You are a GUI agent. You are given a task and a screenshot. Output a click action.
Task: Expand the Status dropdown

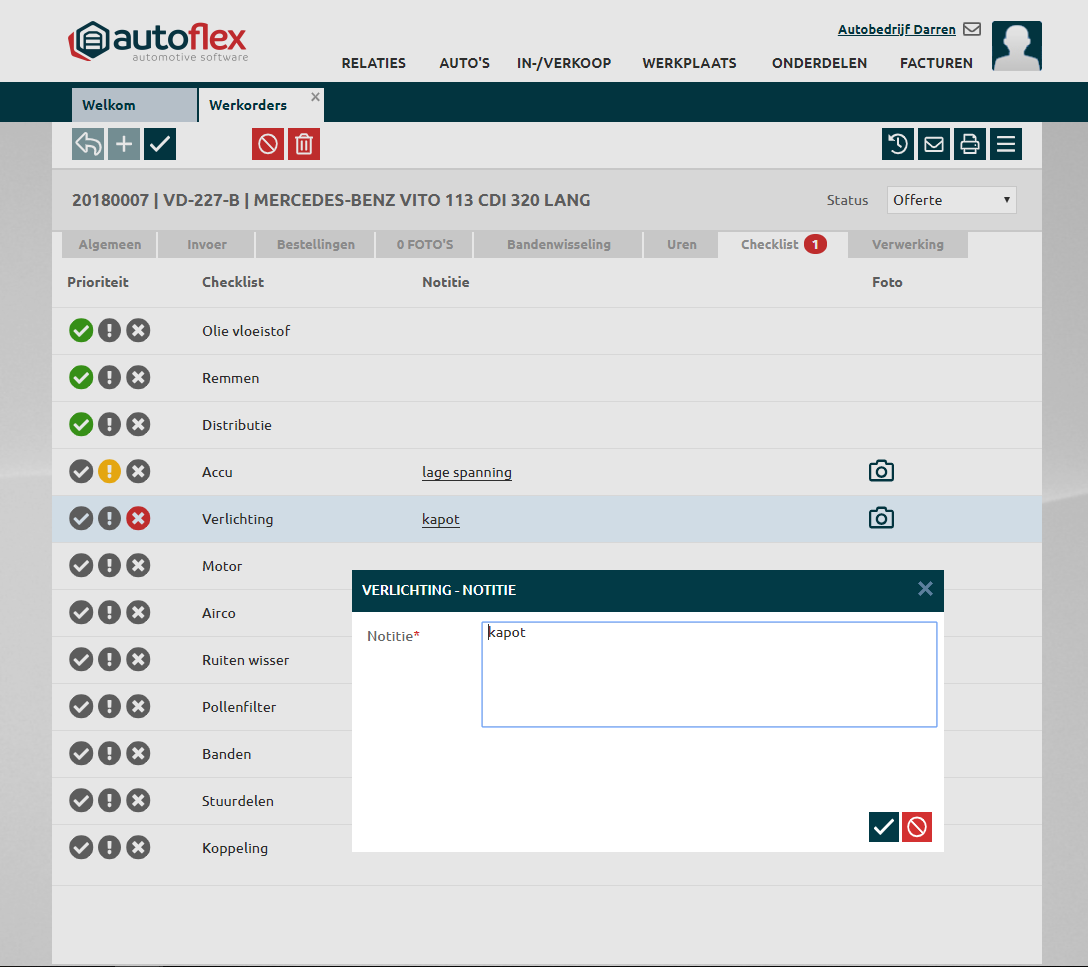tap(951, 200)
